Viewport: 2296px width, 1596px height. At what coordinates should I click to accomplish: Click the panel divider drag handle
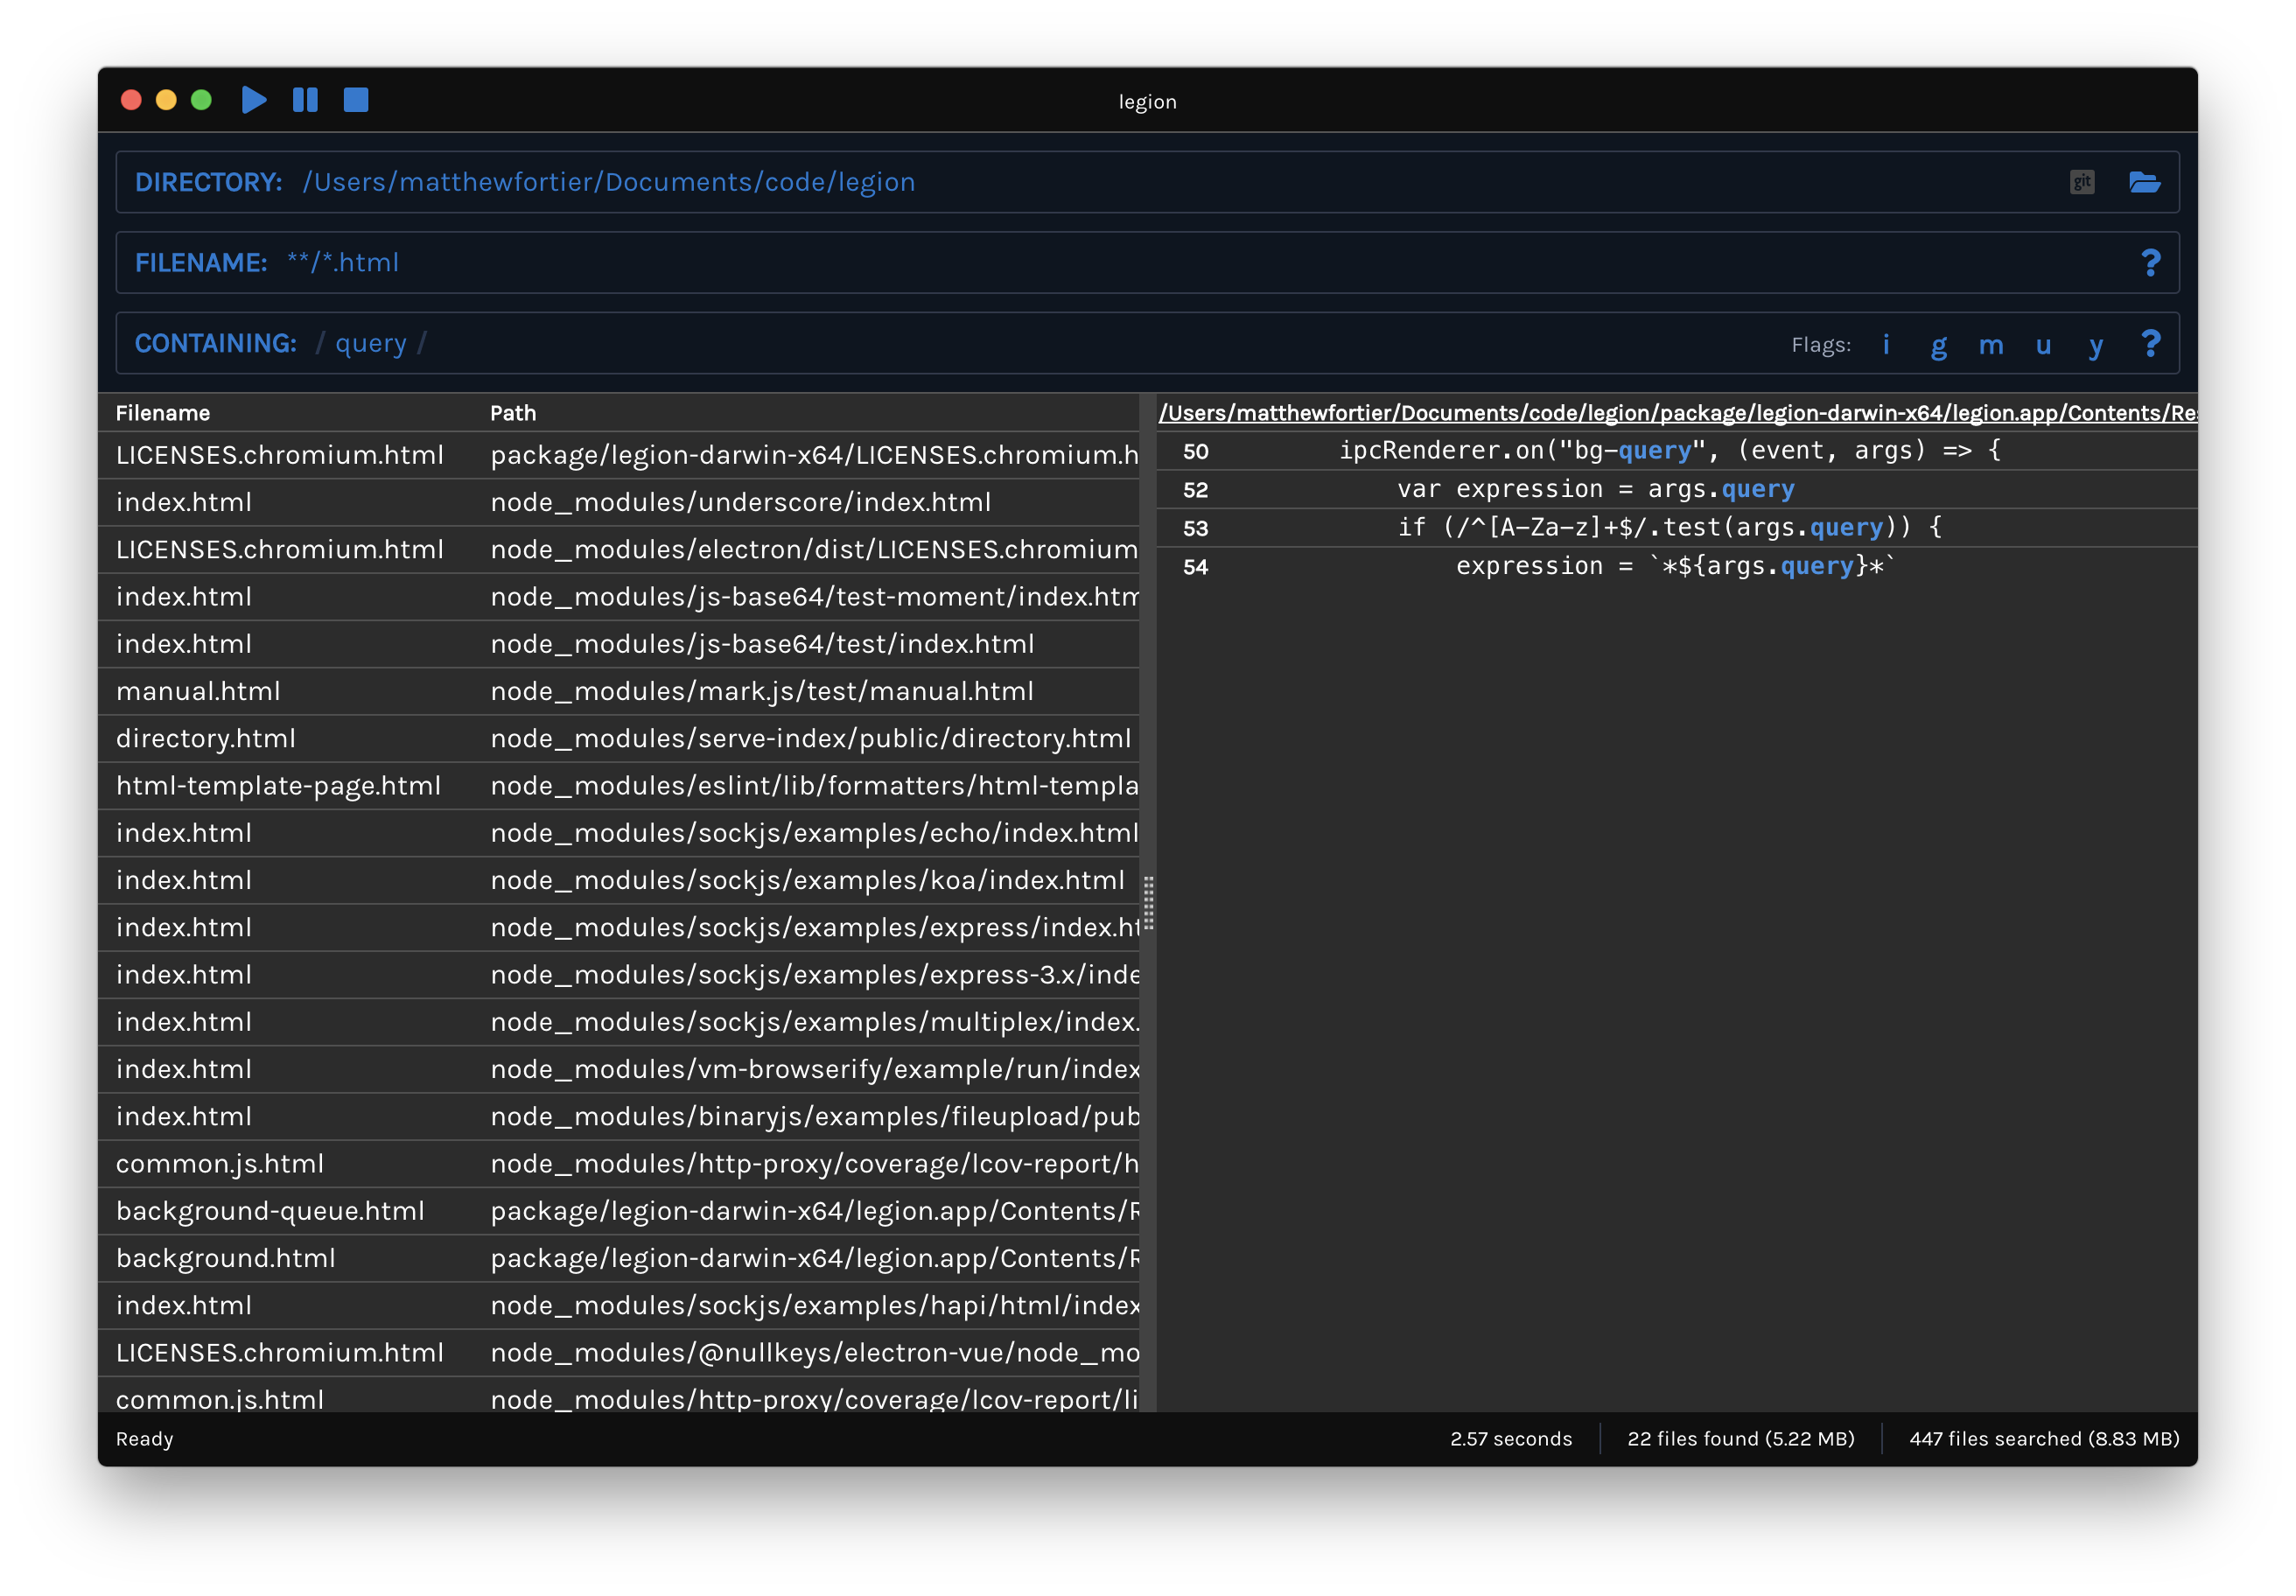(x=1148, y=903)
